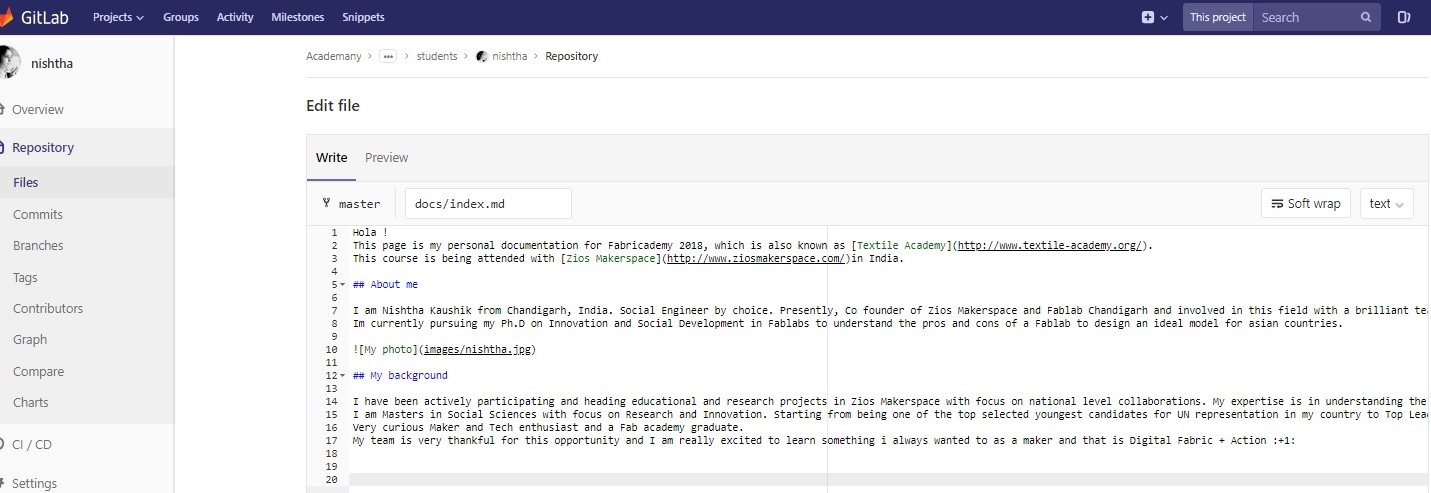
Task: Expand the breadcrumb ellipsis button
Action: click(x=388, y=56)
